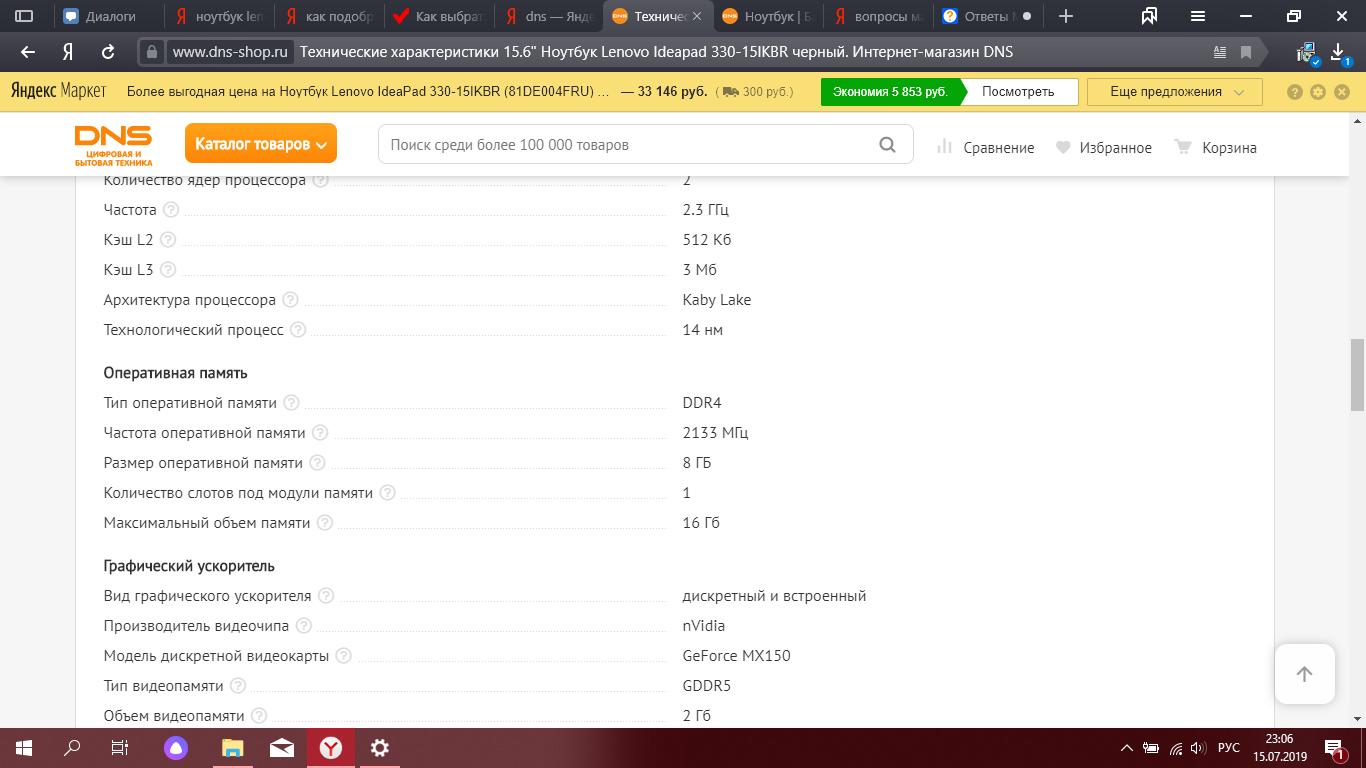Viewport: 1366px width, 768px height.
Task: Close the Yandex Market offer bar
Action: (x=1342, y=92)
